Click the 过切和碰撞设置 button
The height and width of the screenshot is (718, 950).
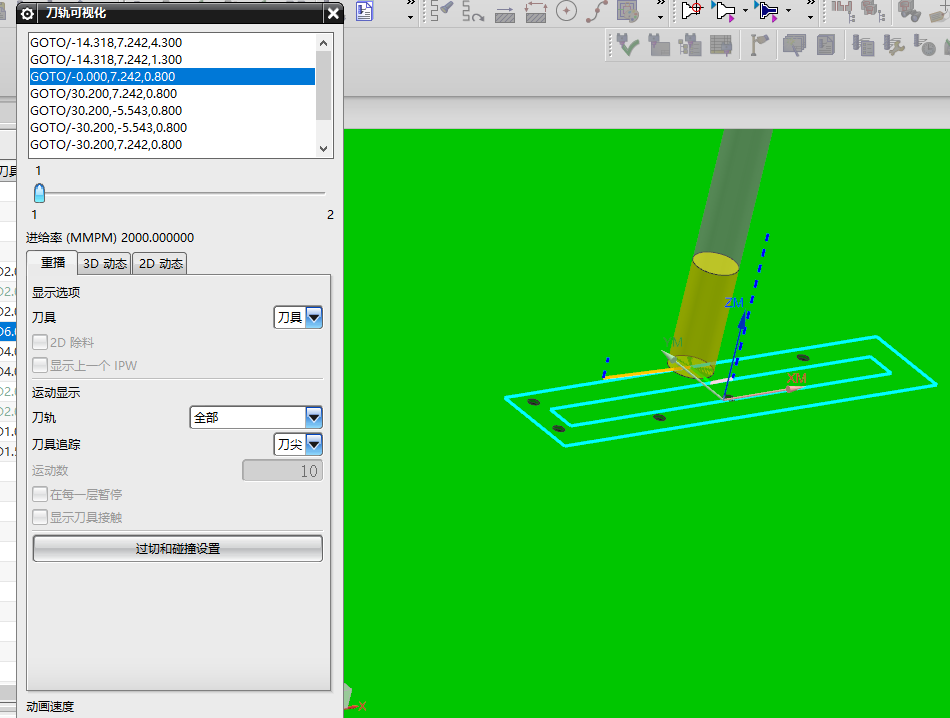click(x=178, y=548)
